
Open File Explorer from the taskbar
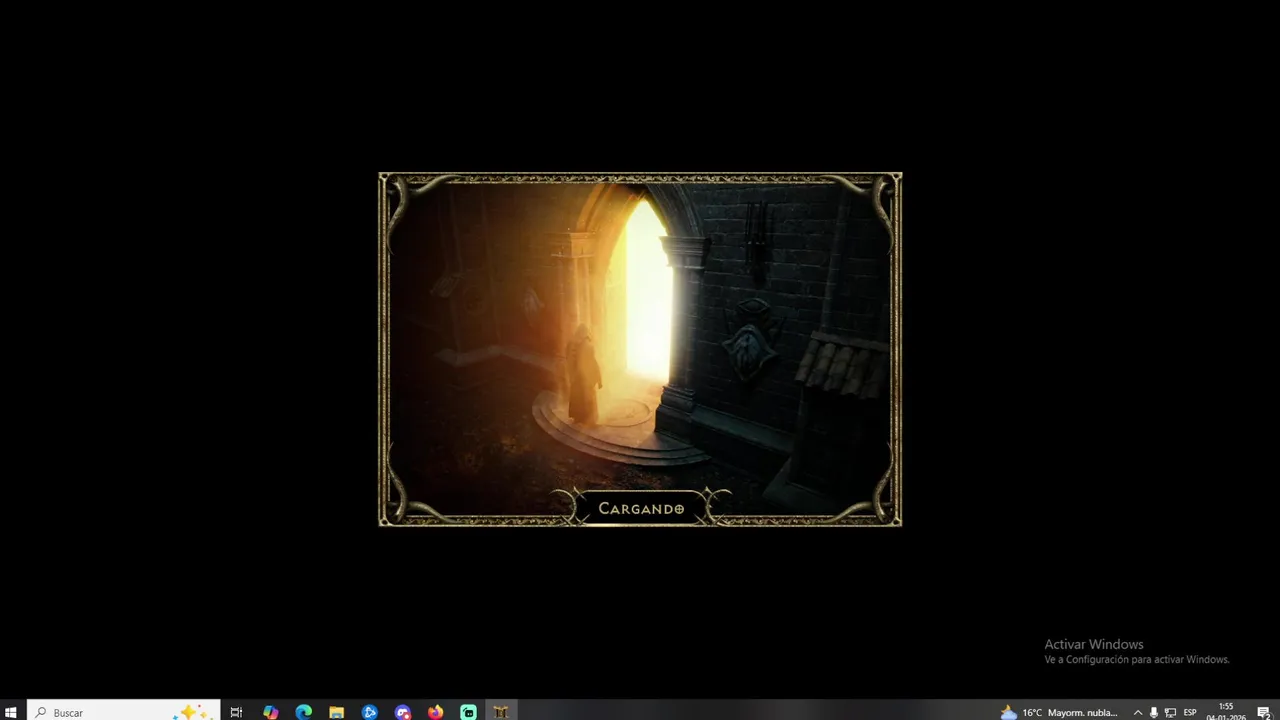coord(337,712)
